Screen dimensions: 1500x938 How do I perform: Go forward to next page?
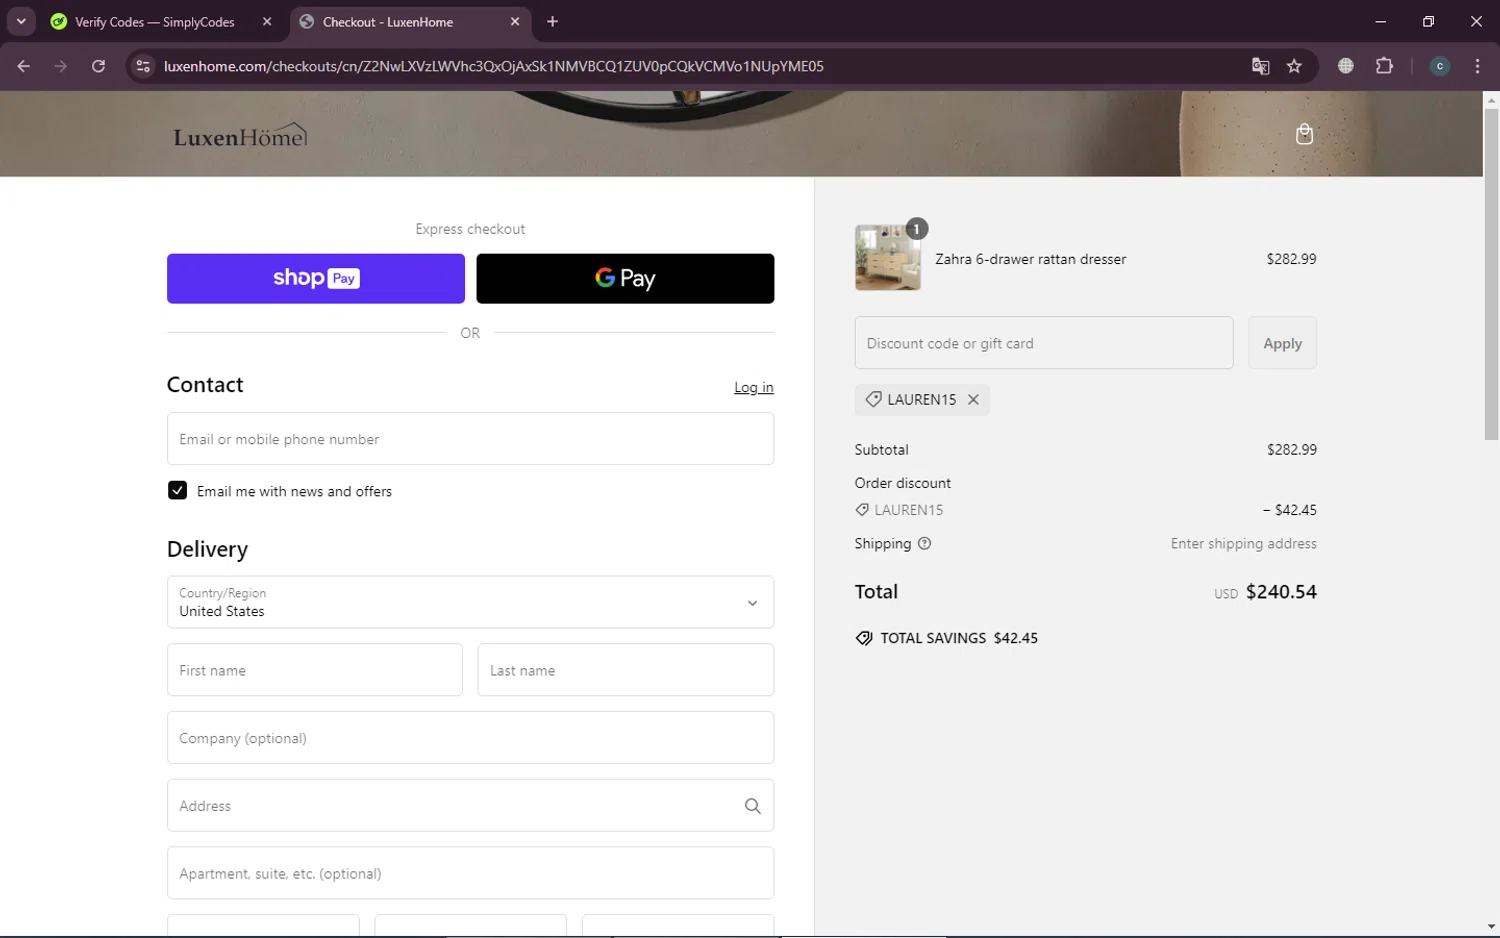61,66
